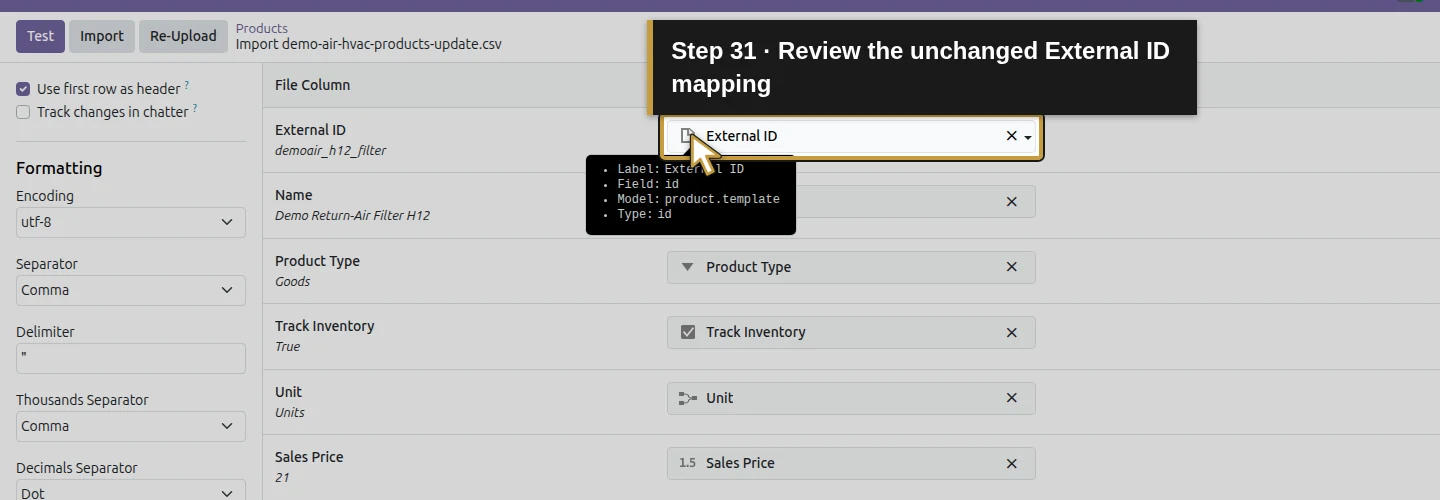The image size is (1440, 500).
Task: Clear the Sales Price field mapping
Action: pos(1011,464)
